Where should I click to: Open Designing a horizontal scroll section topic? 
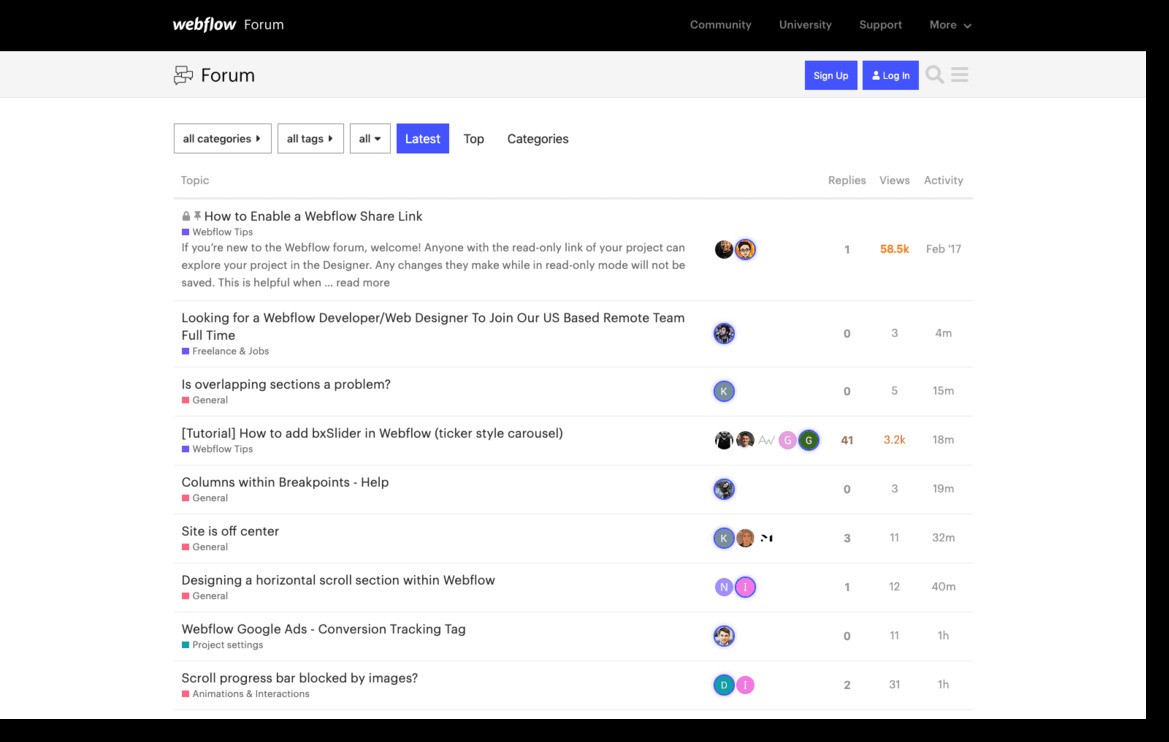tap(338, 580)
